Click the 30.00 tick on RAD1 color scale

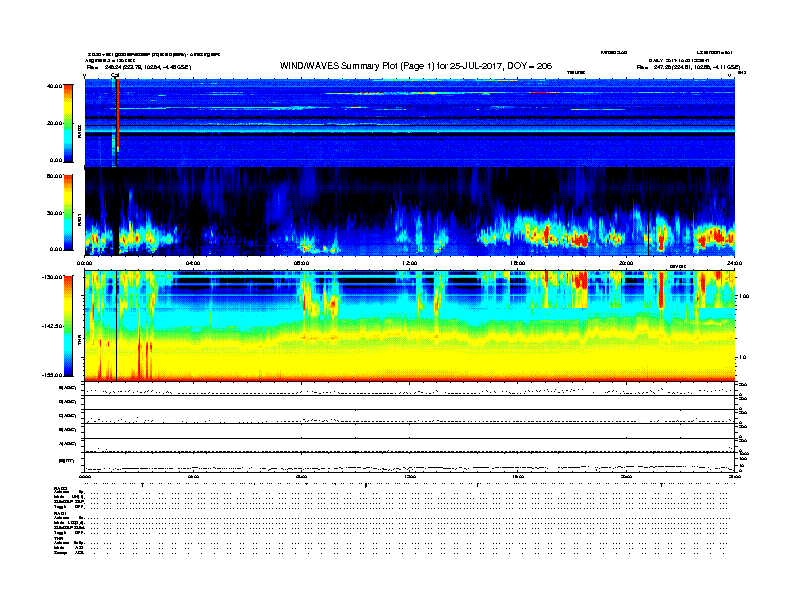pyautogui.click(x=54, y=213)
